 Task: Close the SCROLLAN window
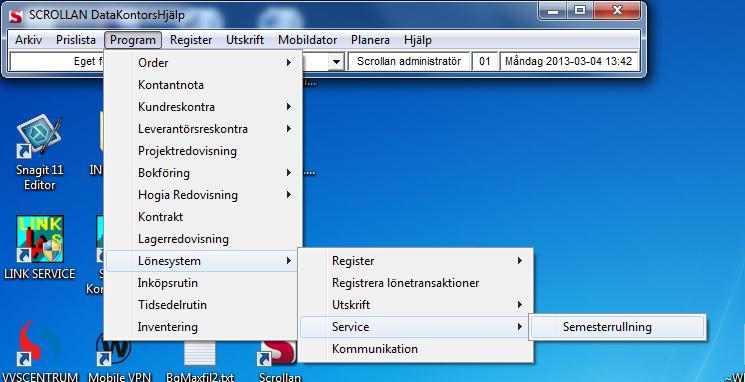point(617,11)
